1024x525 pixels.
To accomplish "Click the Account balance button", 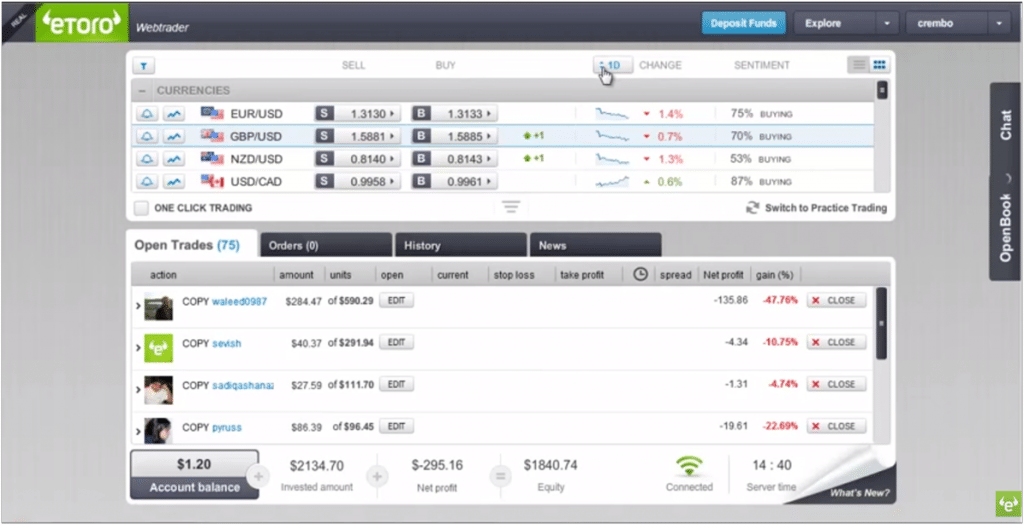I will pyautogui.click(x=194, y=475).
